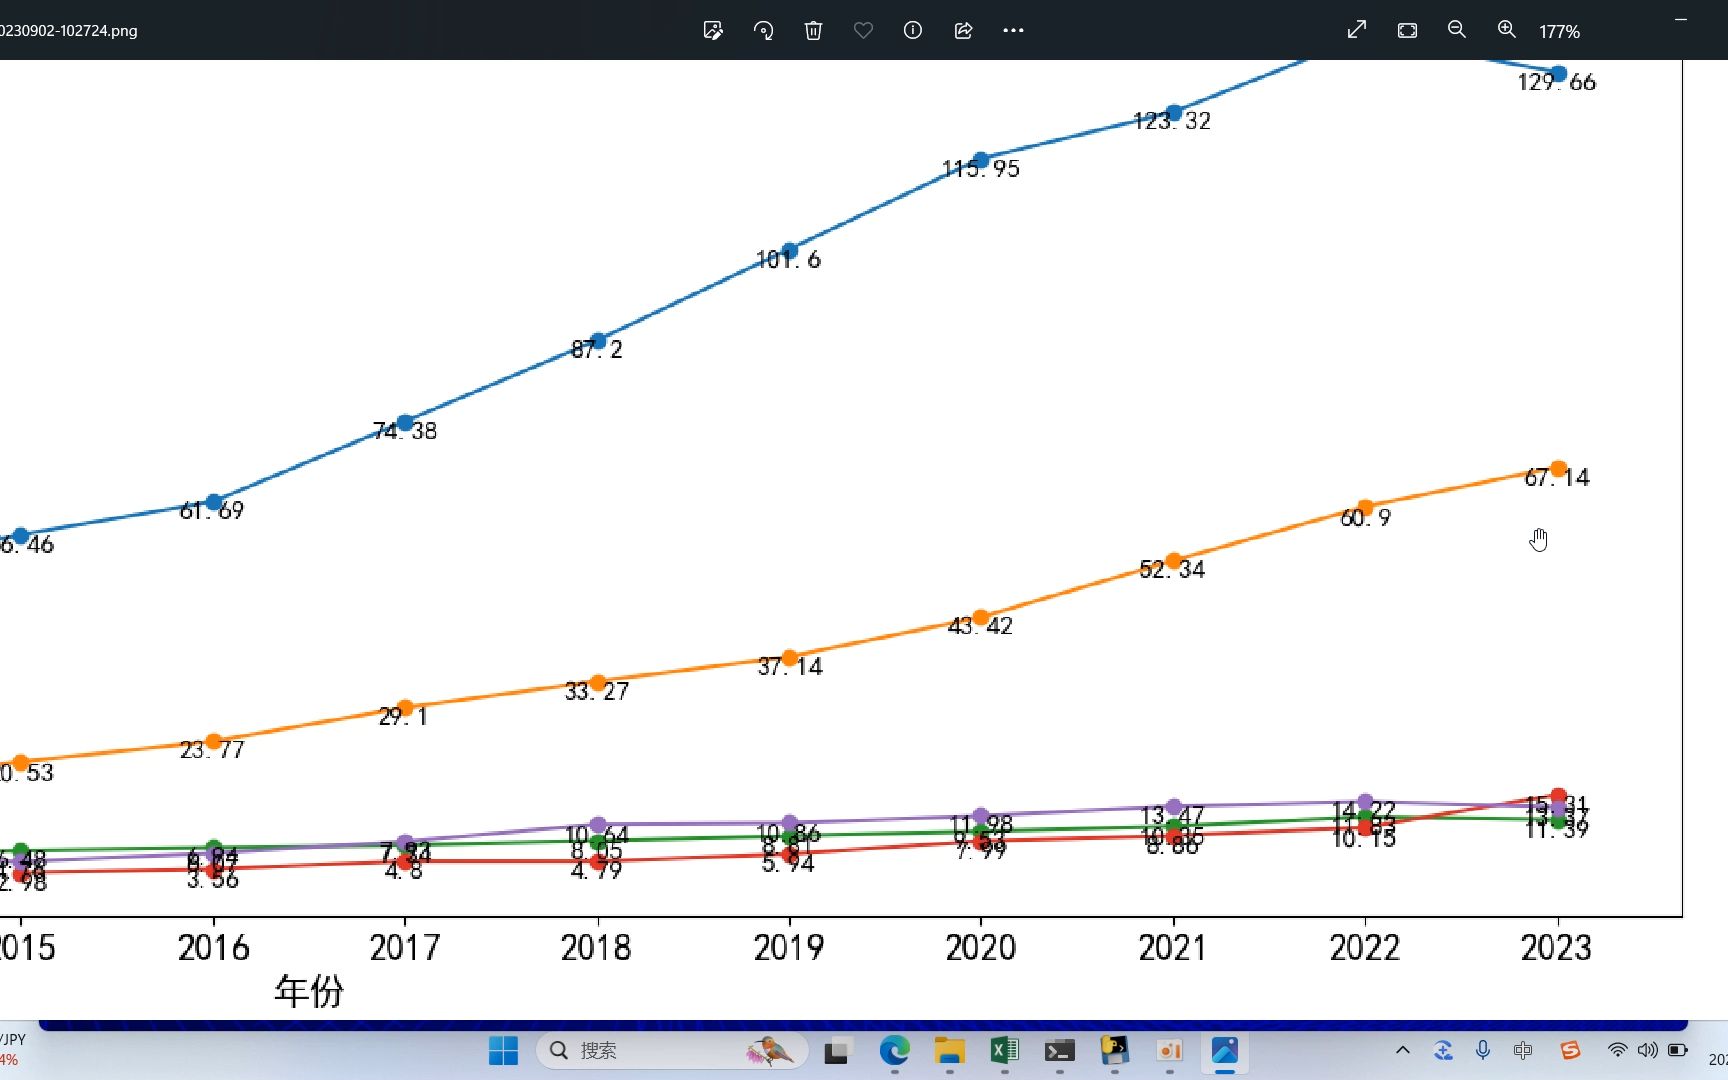Click the 33.27 orange data label

(597, 692)
